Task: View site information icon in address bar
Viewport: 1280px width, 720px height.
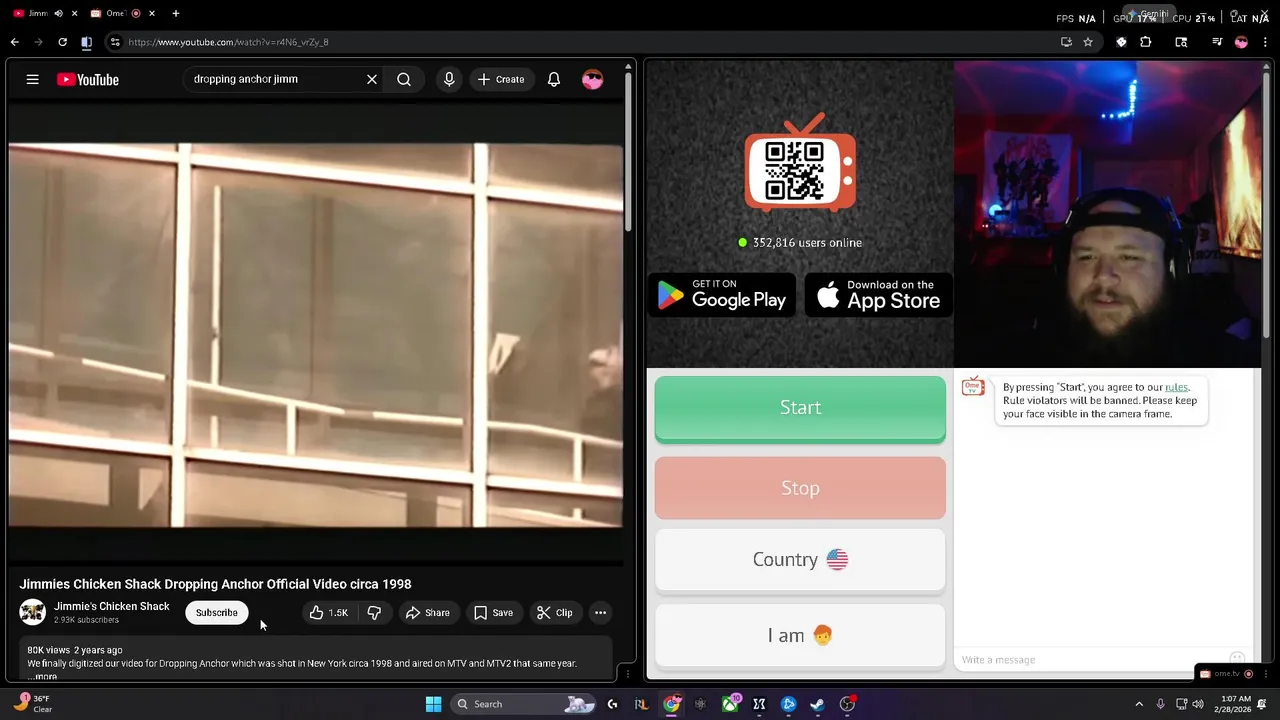Action: [x=115, y=42]
